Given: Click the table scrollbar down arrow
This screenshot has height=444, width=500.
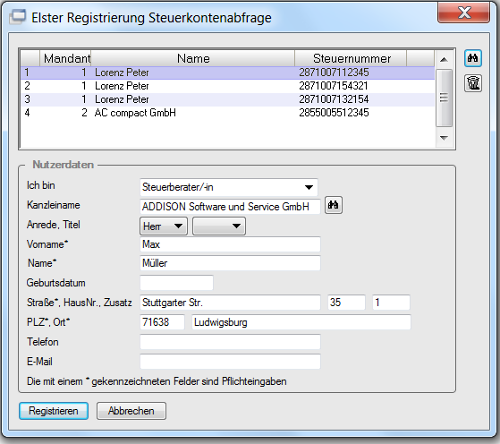Looking at the screenshot, I should tap(444, 137).
